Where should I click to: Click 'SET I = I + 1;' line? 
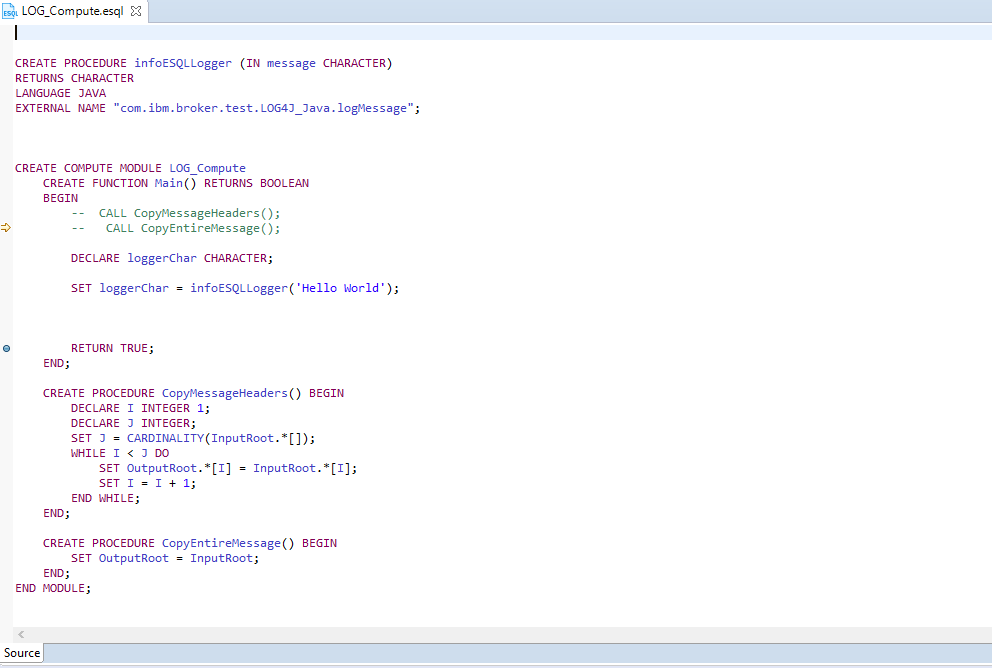(147, 483)
